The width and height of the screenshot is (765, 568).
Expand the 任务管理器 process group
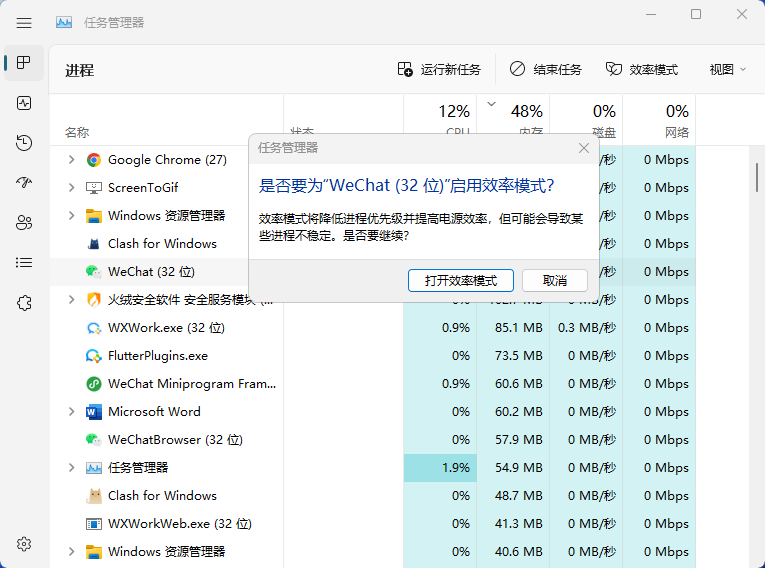coord(71,467)
